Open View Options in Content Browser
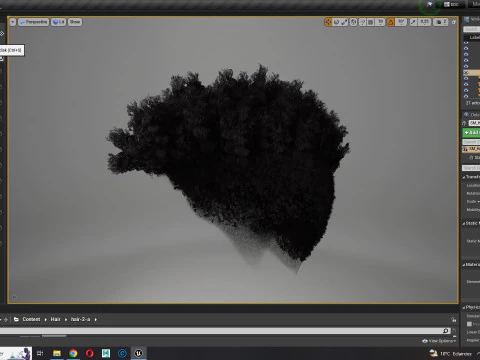Viewport: 480px width, 360px height. tap(438, 341)
